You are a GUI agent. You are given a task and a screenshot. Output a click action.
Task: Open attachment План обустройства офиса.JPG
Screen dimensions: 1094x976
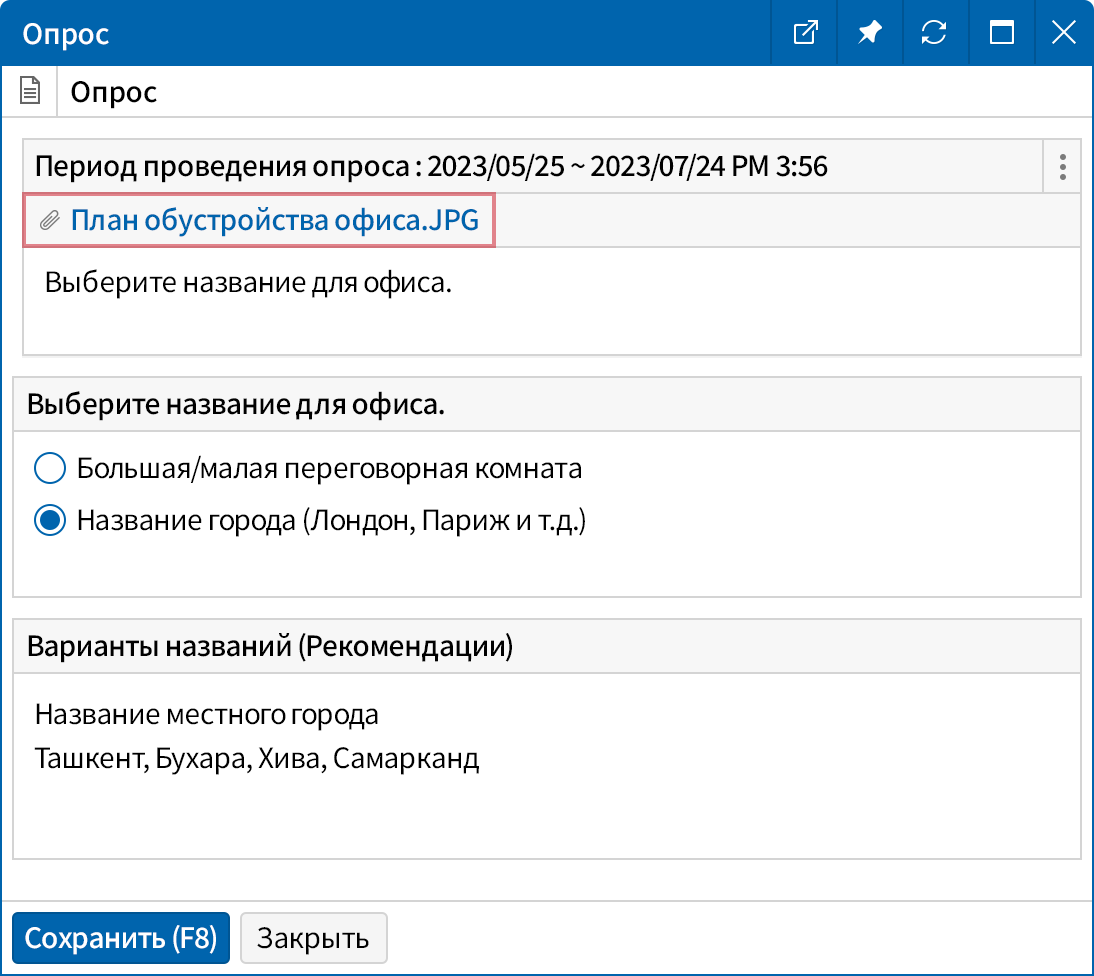pyautogui.click(x=274, y=220)
